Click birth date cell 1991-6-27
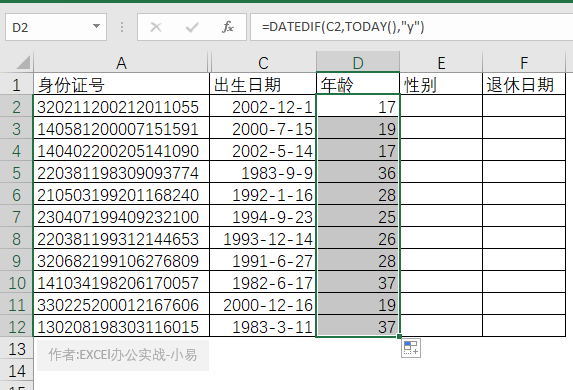 point(263,260)
